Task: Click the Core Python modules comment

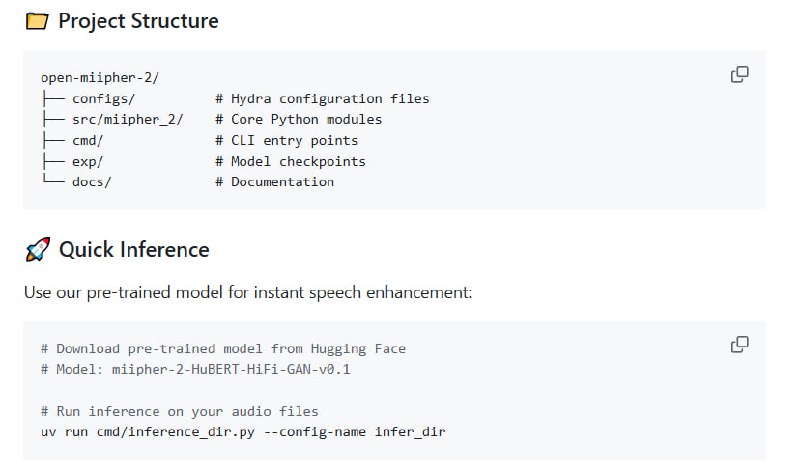Action: 298,119
